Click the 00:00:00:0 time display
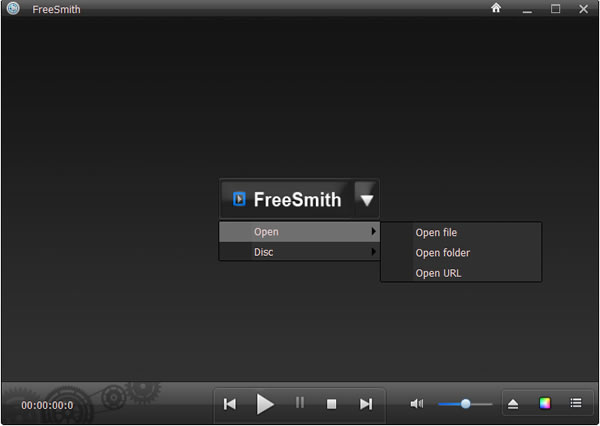Screen dimensions: 600x426 pos(47,405)
